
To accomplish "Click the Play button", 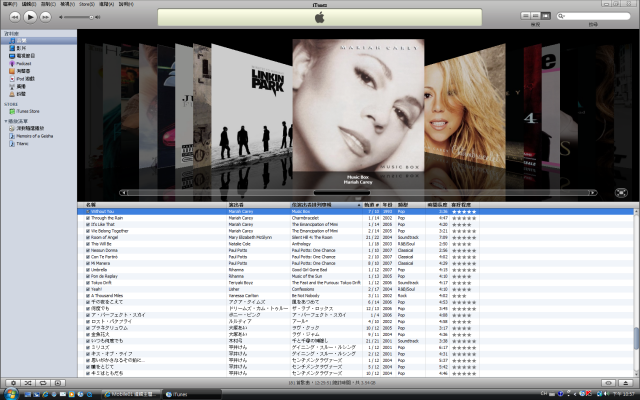I will (30, 17).
